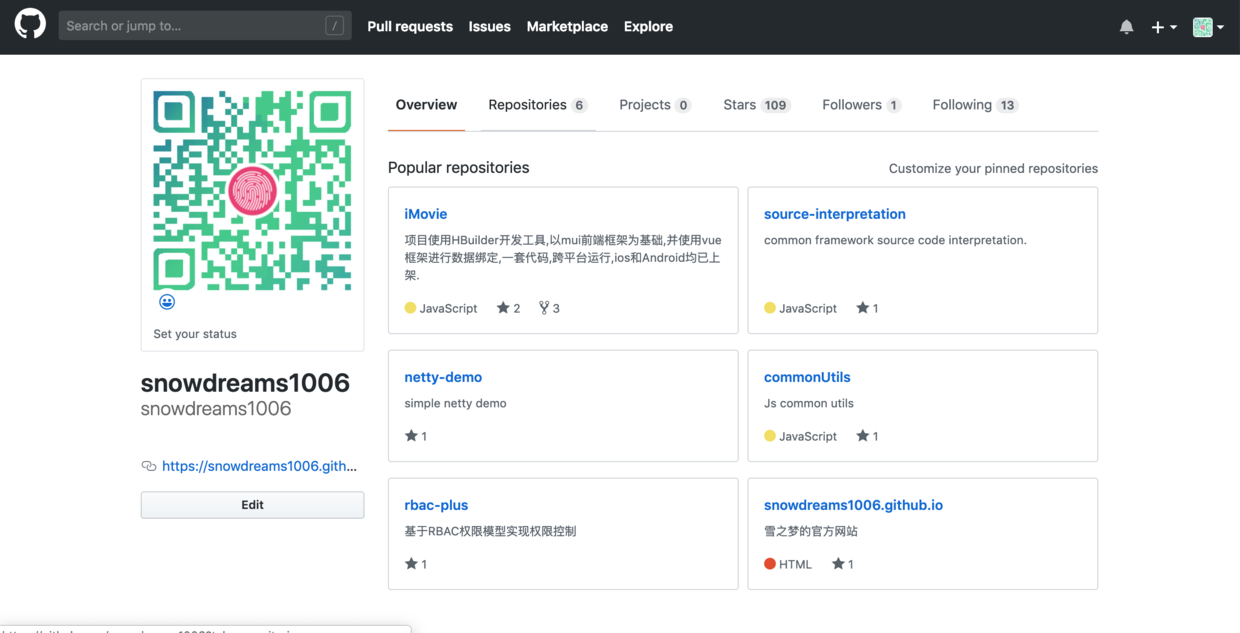Click the smiley set status icon
Image resolution: width=1240 pixels, height=633 pixels.
(167, 301)
